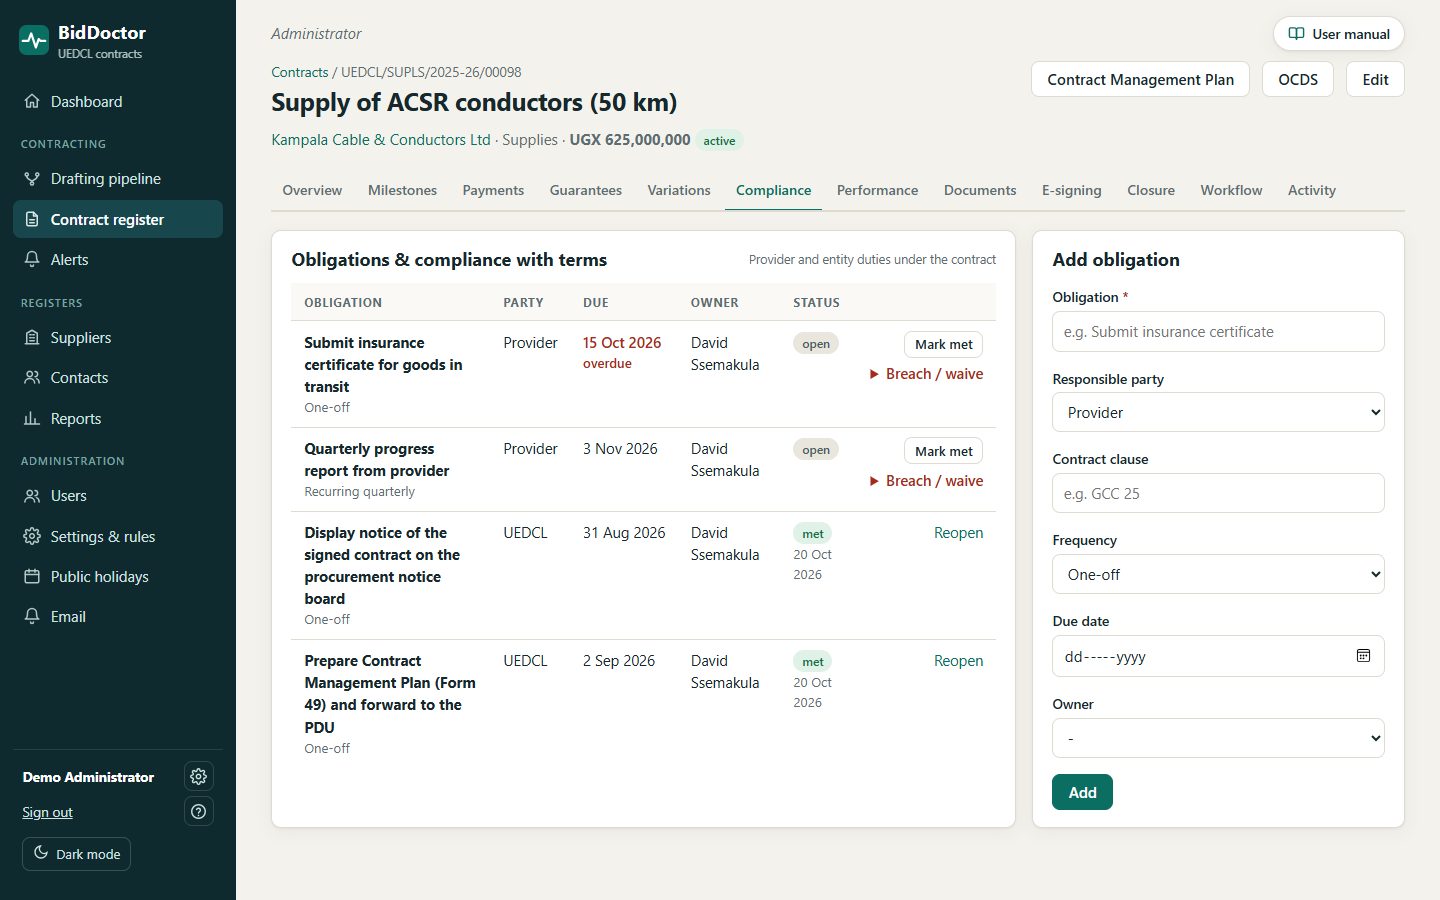This screenshot has width=1440, height=900.
Task: Click the gear icon beside Demo Administrator
Action: pos(199,777)
